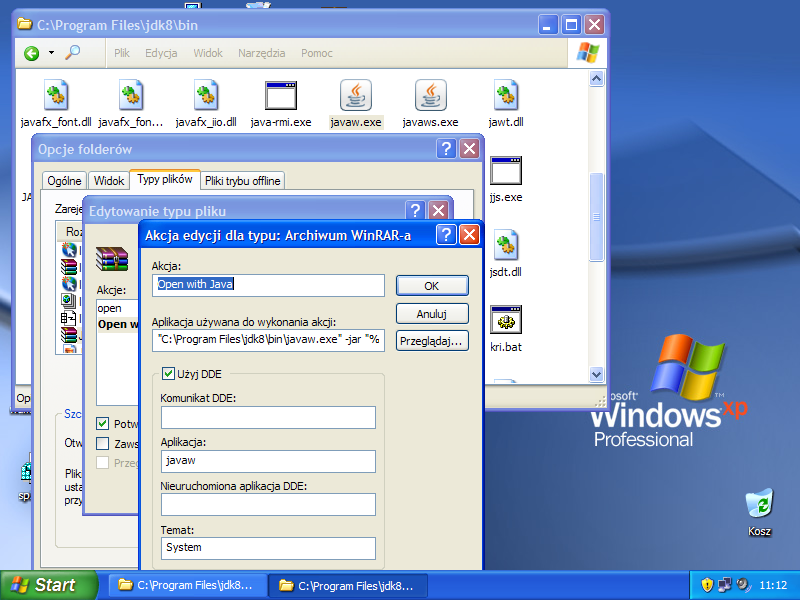Open the Widok menu in Explorer
The width and height of the screenshot is (800, 600).
pyautogui.click(x=208, y=53)
